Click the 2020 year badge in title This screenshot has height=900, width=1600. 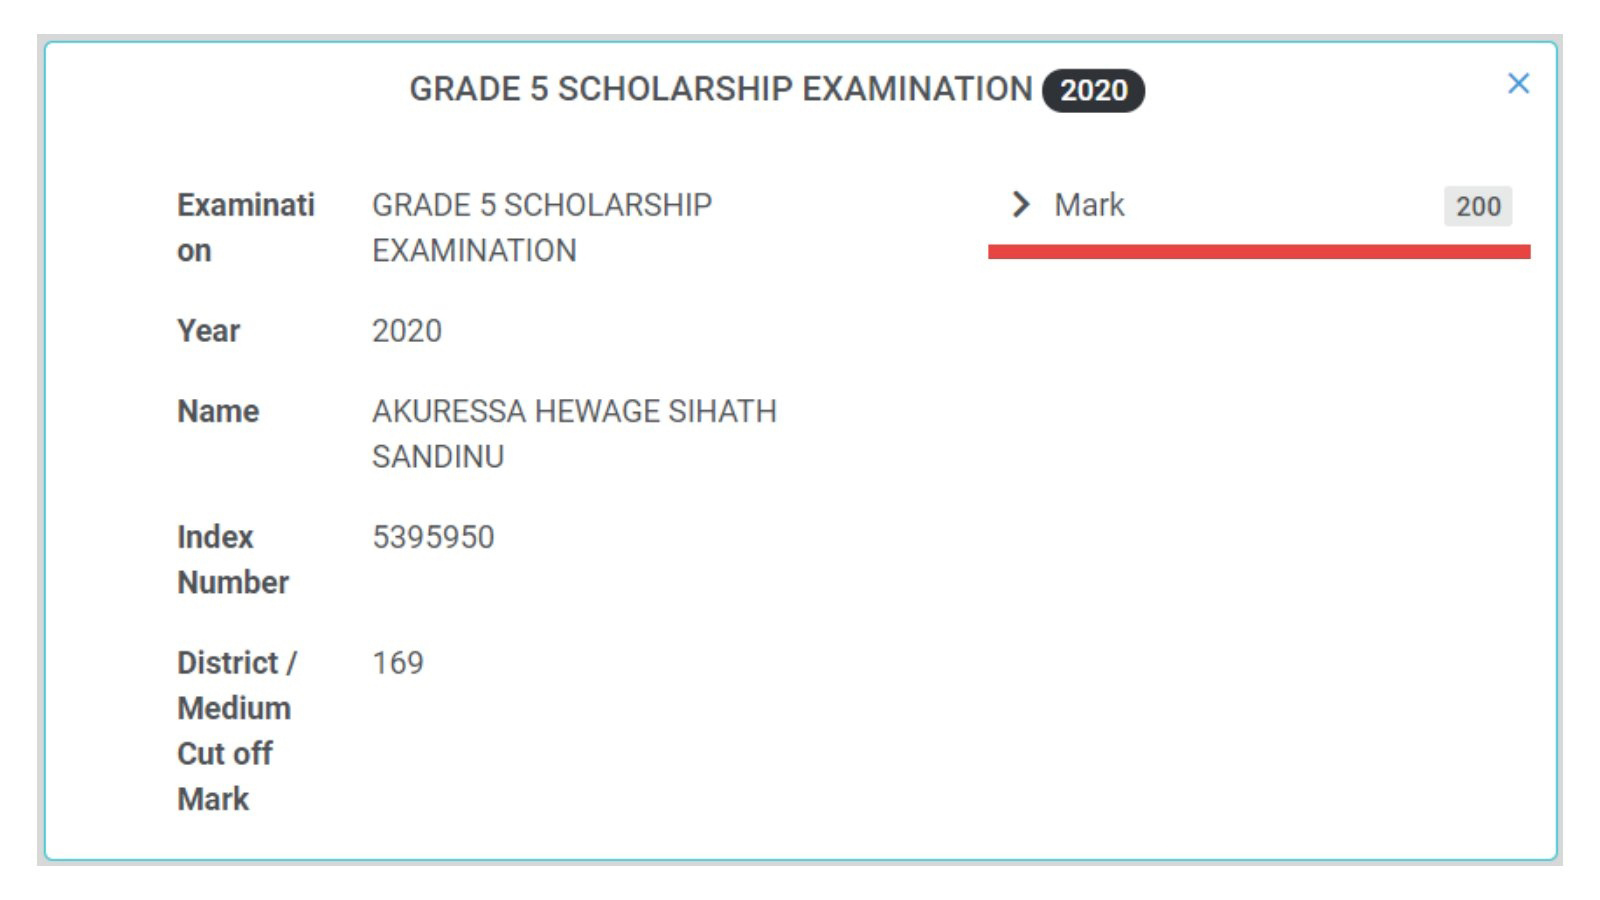tap(1093, 90)
